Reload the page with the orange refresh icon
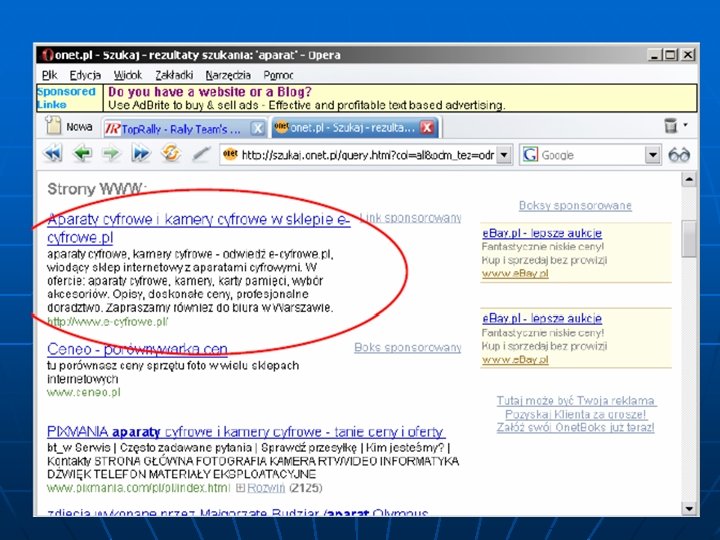720x540 pixels. click(x=171, y=153)
